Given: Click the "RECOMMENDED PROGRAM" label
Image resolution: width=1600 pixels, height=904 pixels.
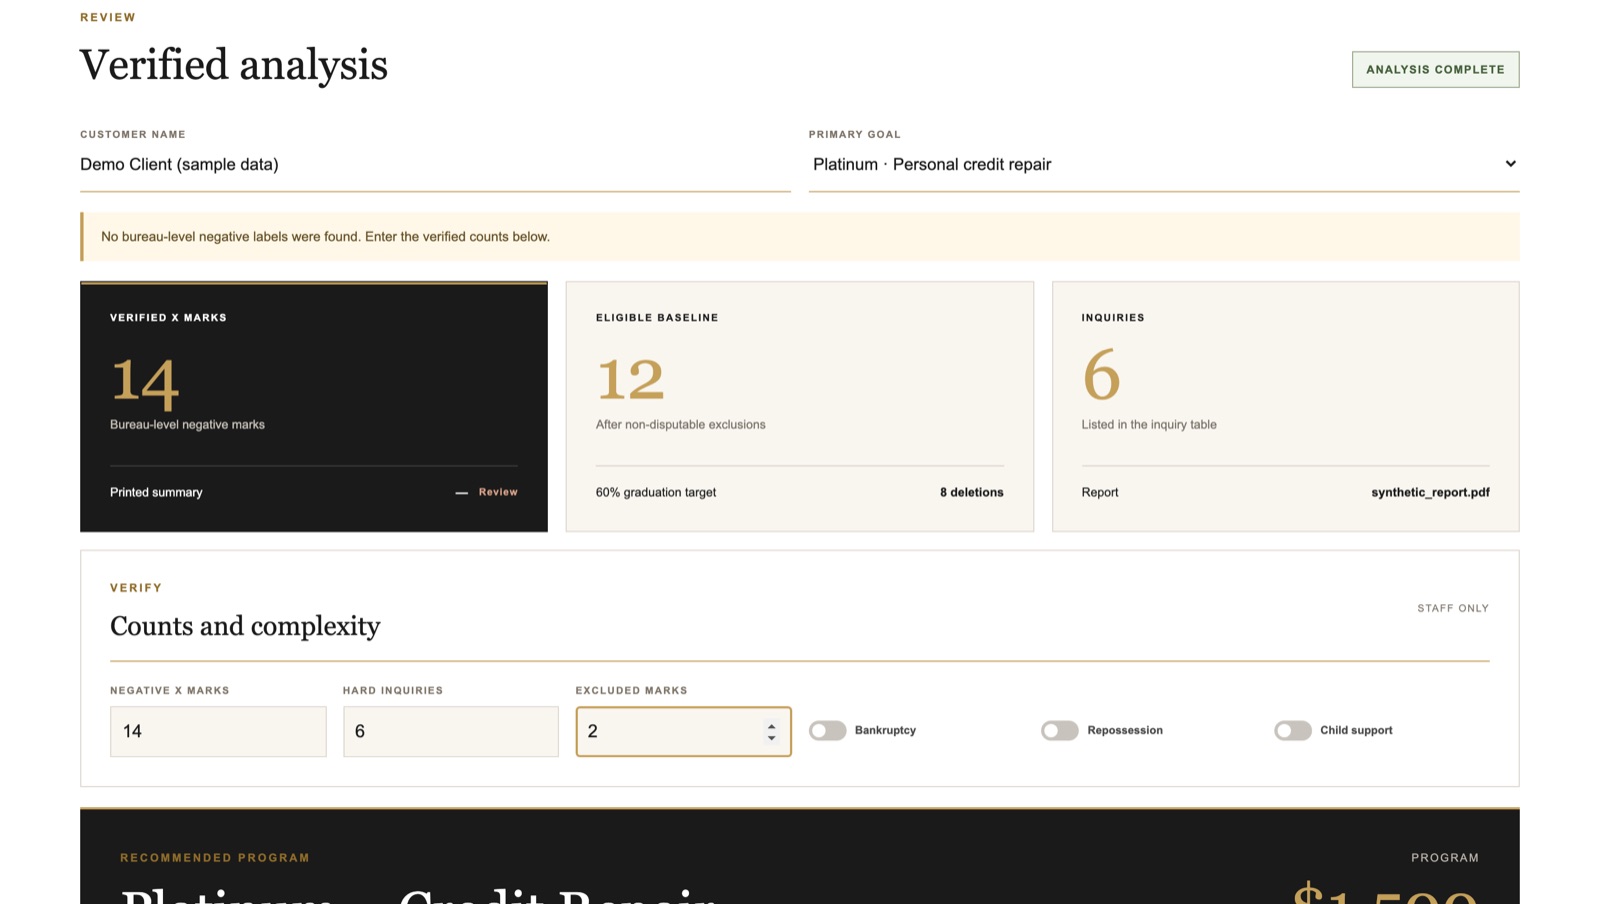Looking at the screenshot, I should [215, 858].
